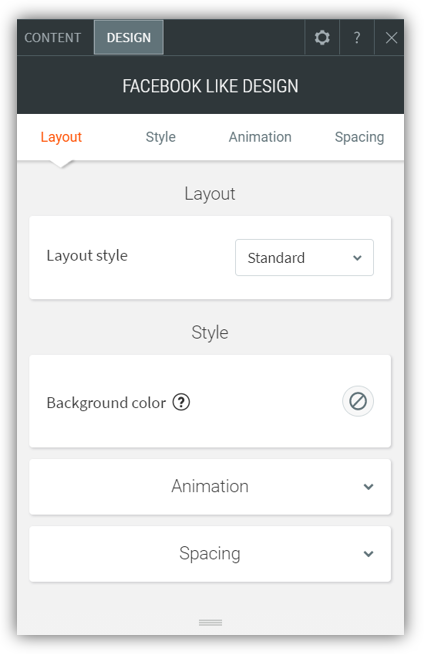Open the Style sub-tab
The image size is (426, 654).
pos(161,137)
